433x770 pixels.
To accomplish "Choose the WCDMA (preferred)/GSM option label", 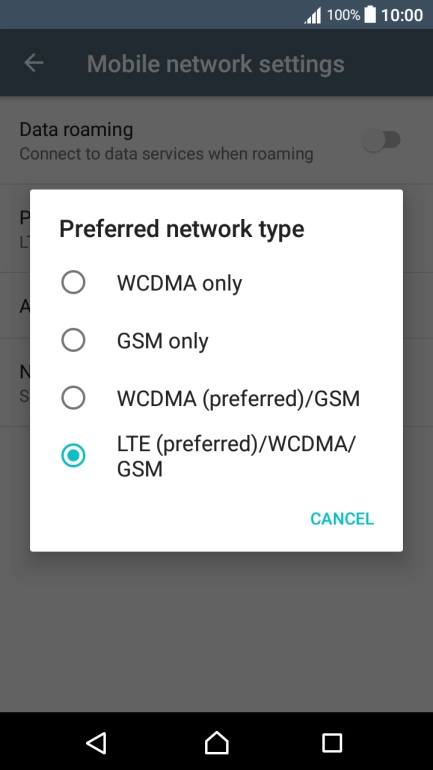I will (x=238, y=398).
